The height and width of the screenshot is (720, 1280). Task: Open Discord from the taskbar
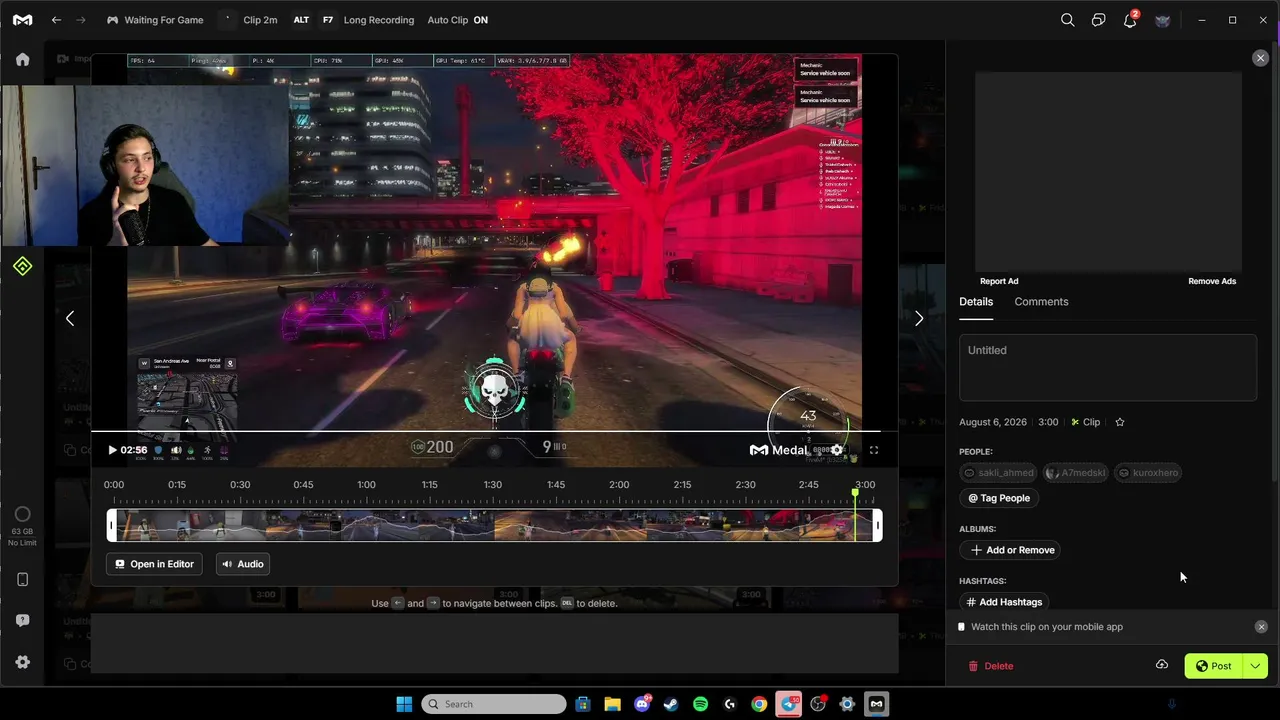642,704
